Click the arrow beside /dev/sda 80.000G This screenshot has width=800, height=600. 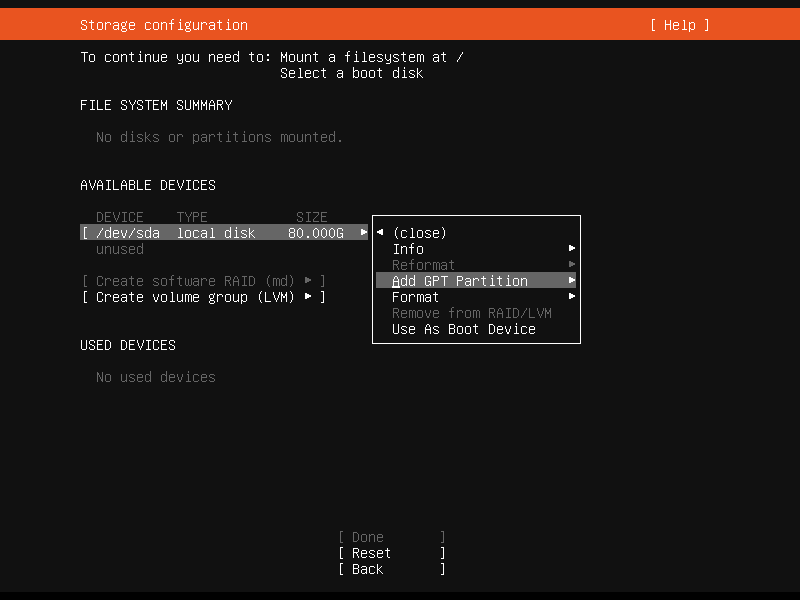pyautogui.click(x=364, y=232)
